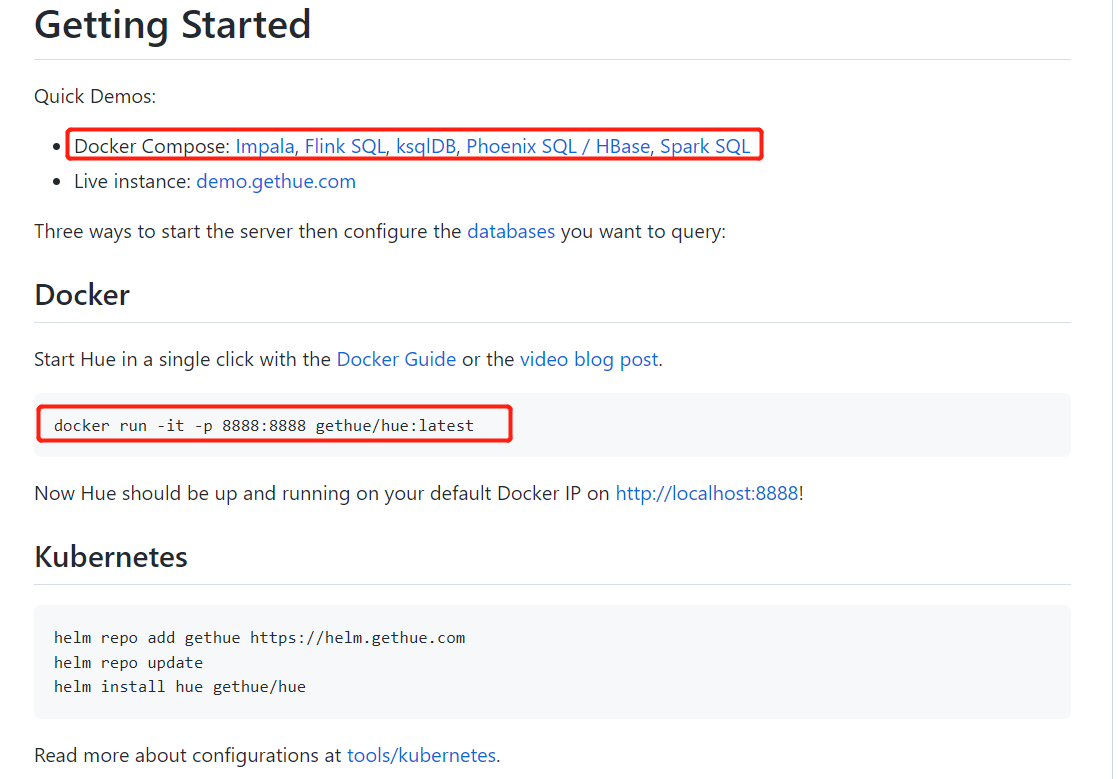Open the ksqlDB demo link
Image resolution: width=1118 pixels, height=779 pixels.
(x=426, y=146)
